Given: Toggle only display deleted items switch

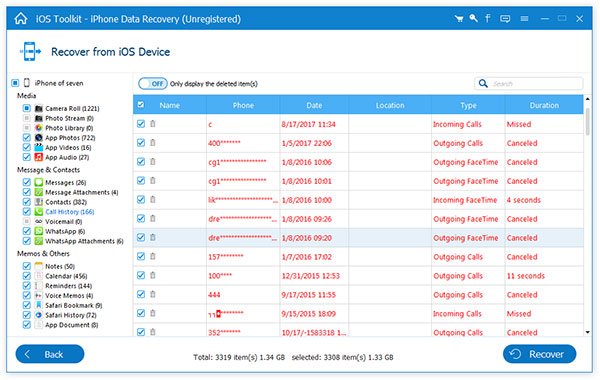Looking at the screenshot, I should [153, 83].
